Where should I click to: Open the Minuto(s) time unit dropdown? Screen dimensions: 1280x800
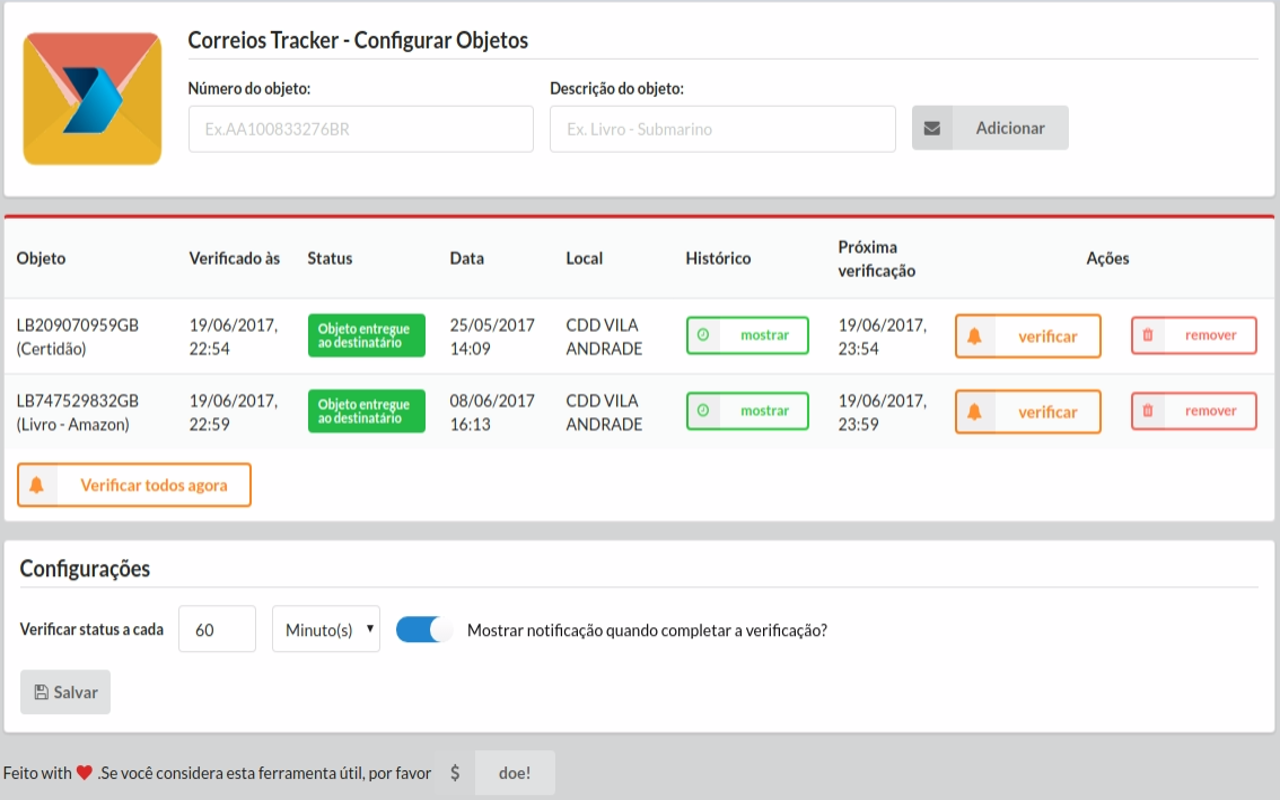[326, 628]
